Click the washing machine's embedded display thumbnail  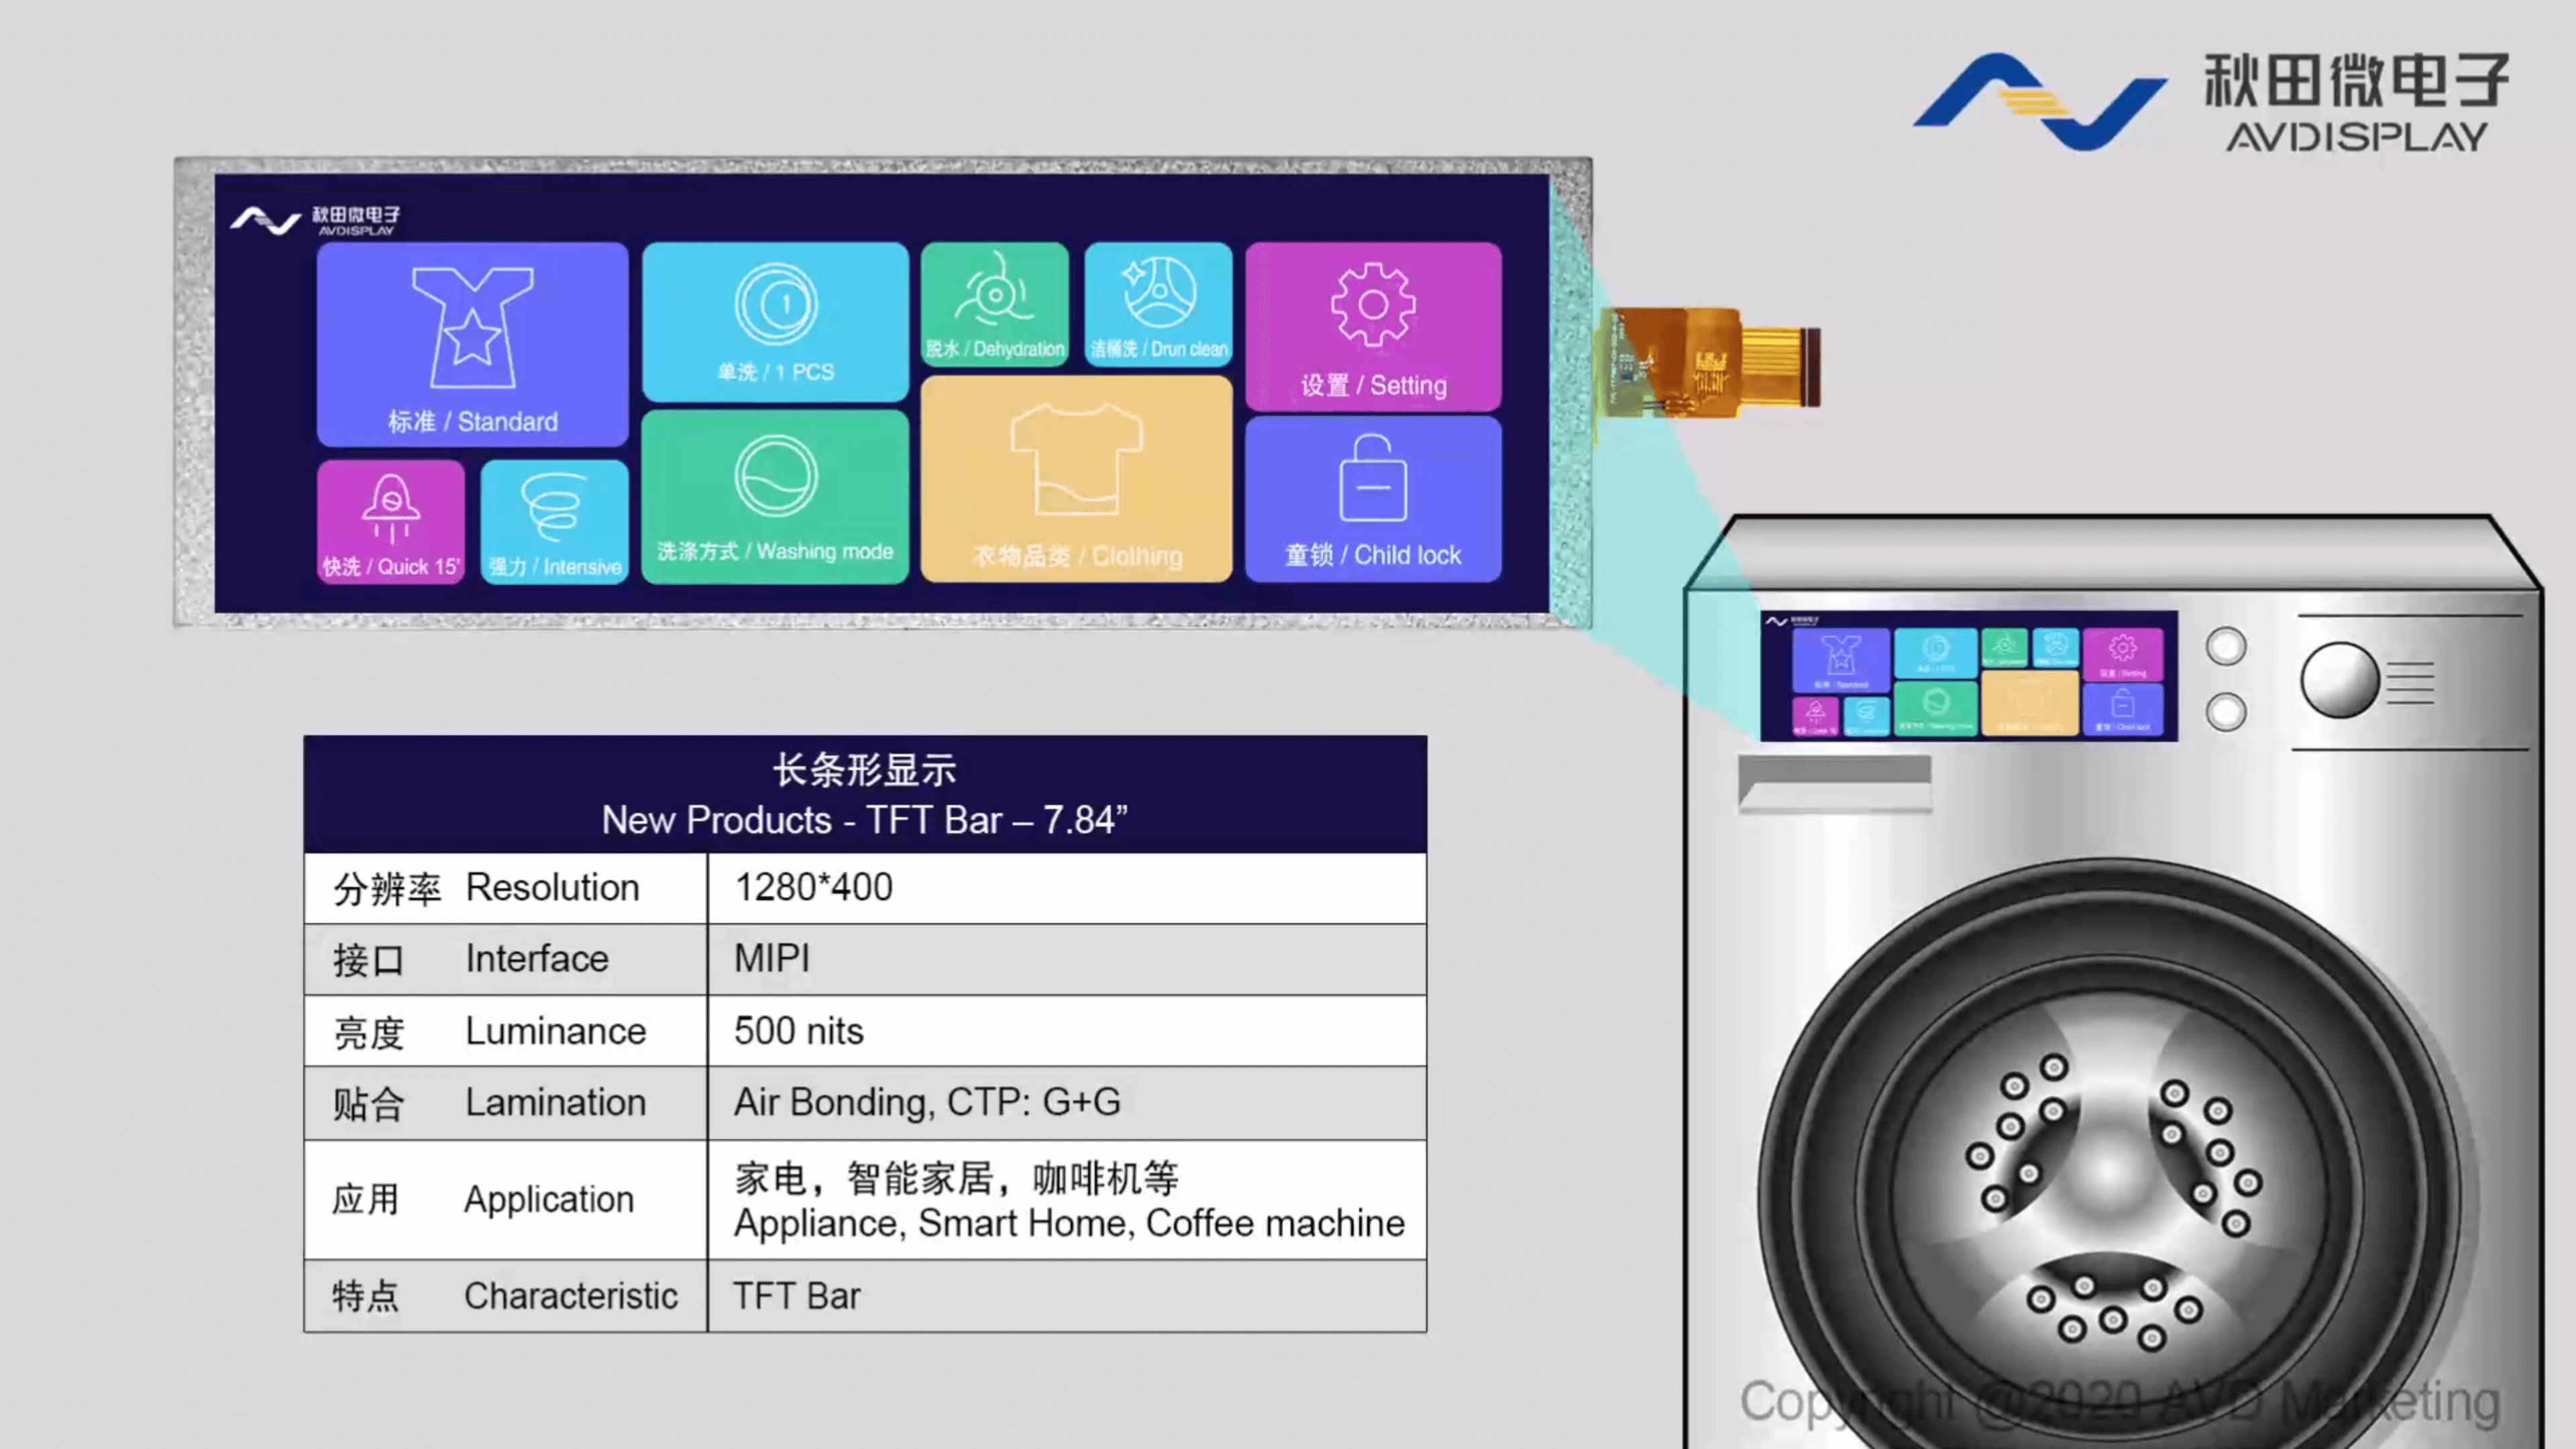(x=1968, y=676)
